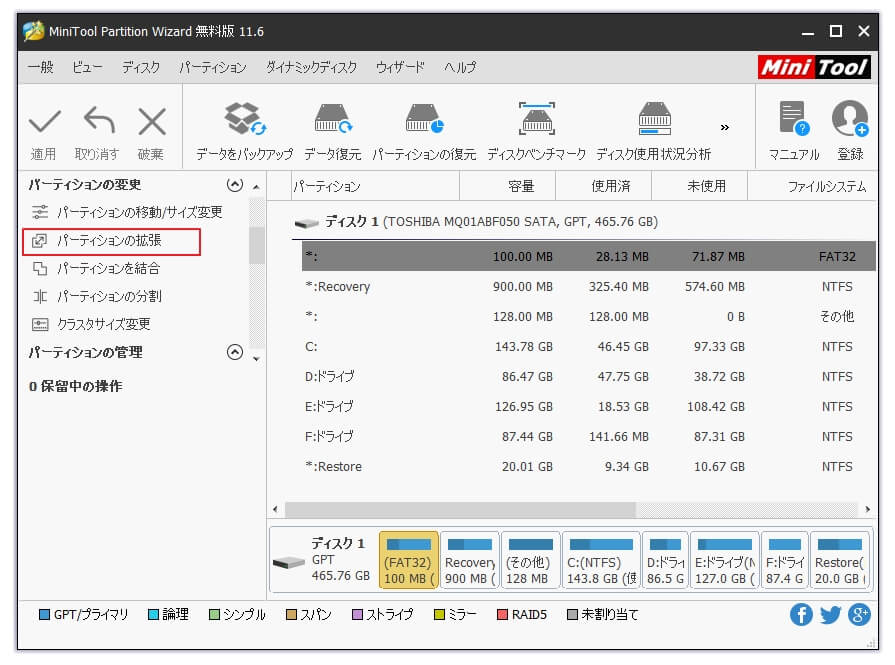Click the (FAT32) 100 MB block in disk map
The height and width of the screenshot is (665, 895).
(x=409, y=560)
